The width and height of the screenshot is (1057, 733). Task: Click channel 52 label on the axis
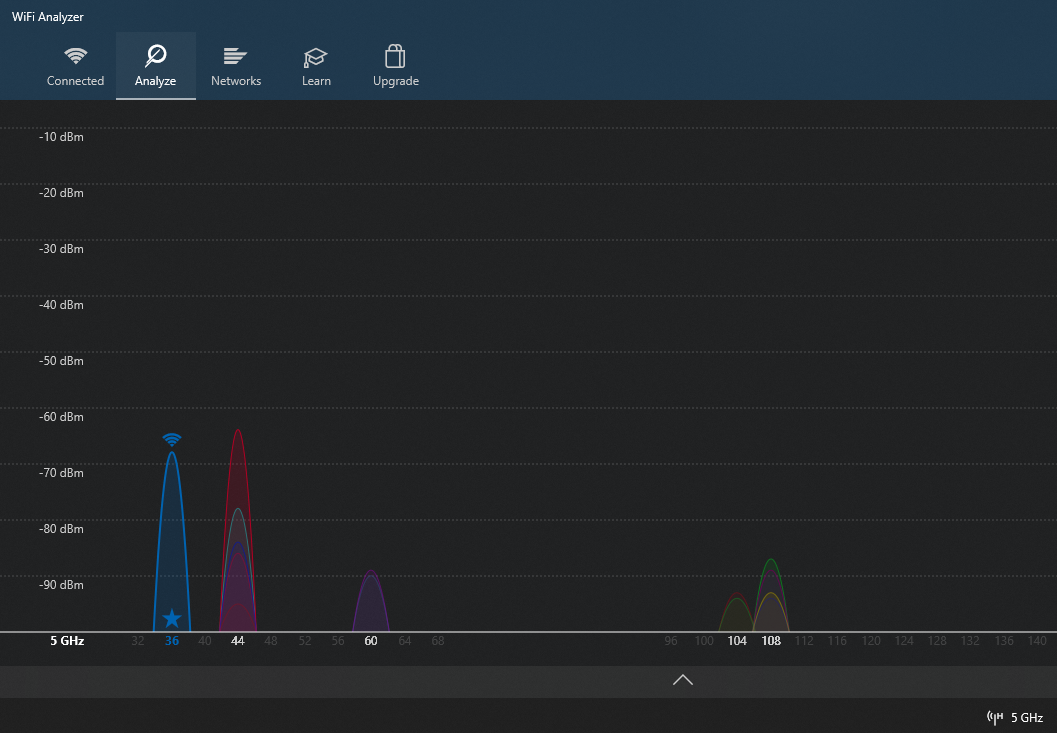click(x=305, y=641)
